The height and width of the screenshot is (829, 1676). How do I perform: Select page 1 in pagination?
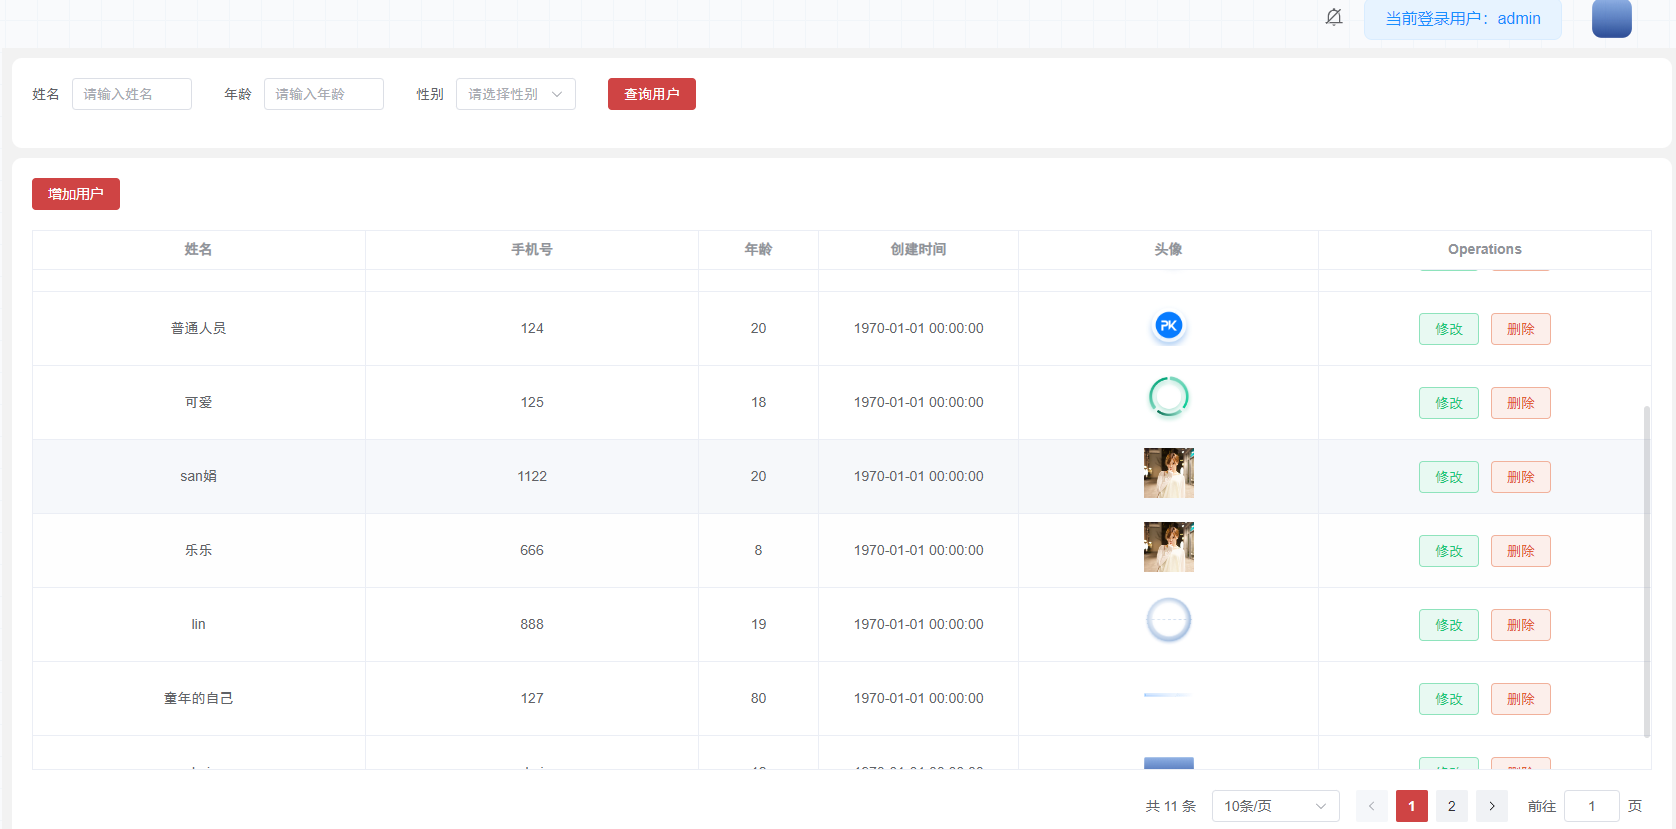point(1412,806)
